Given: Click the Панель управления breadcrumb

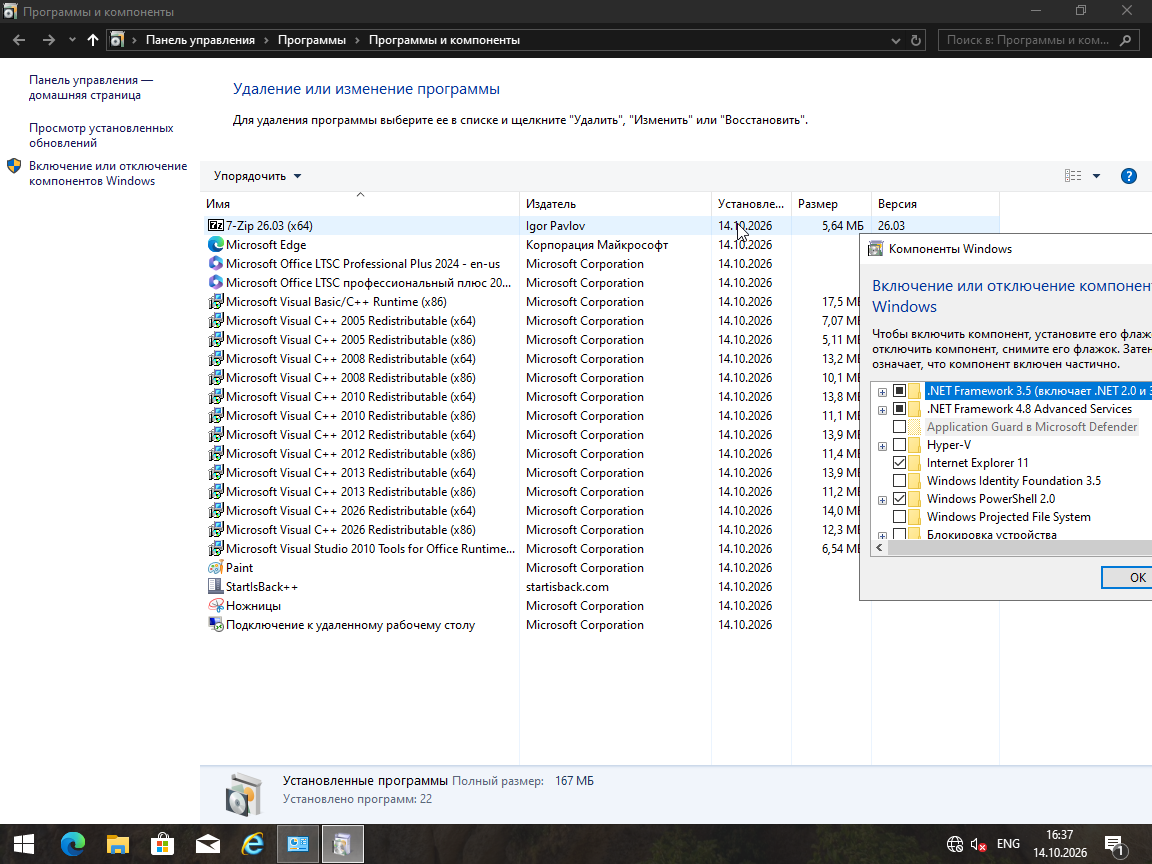Looking at the screenshot, I should (x=201, y=40).
